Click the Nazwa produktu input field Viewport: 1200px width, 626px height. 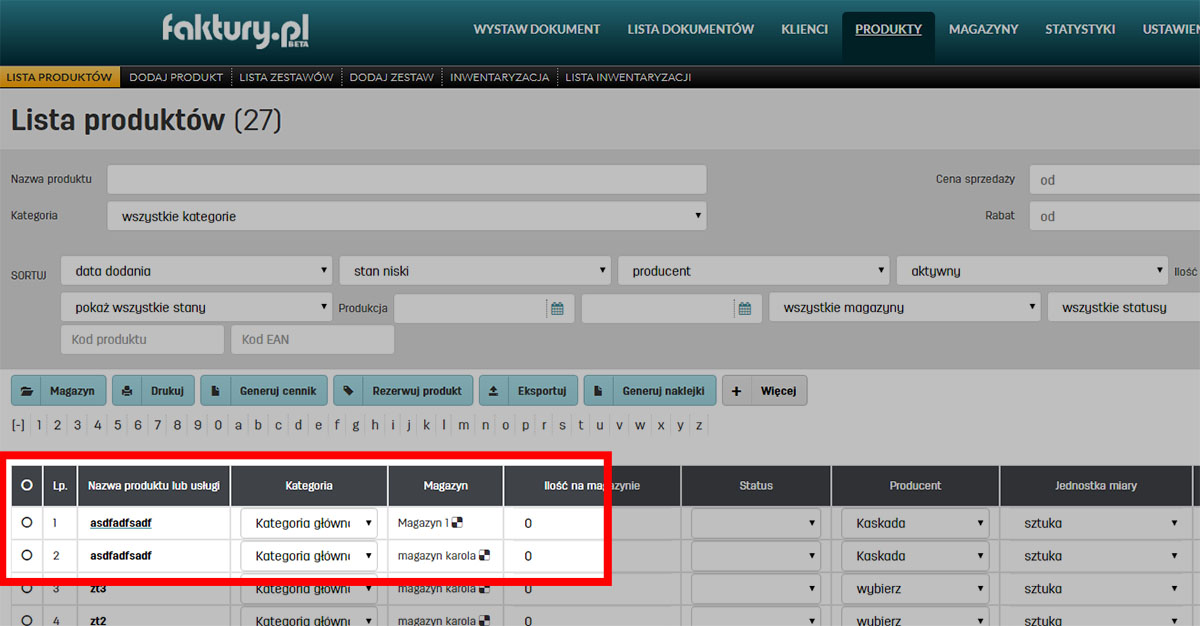pyautogui.click(x=405, y=179)
